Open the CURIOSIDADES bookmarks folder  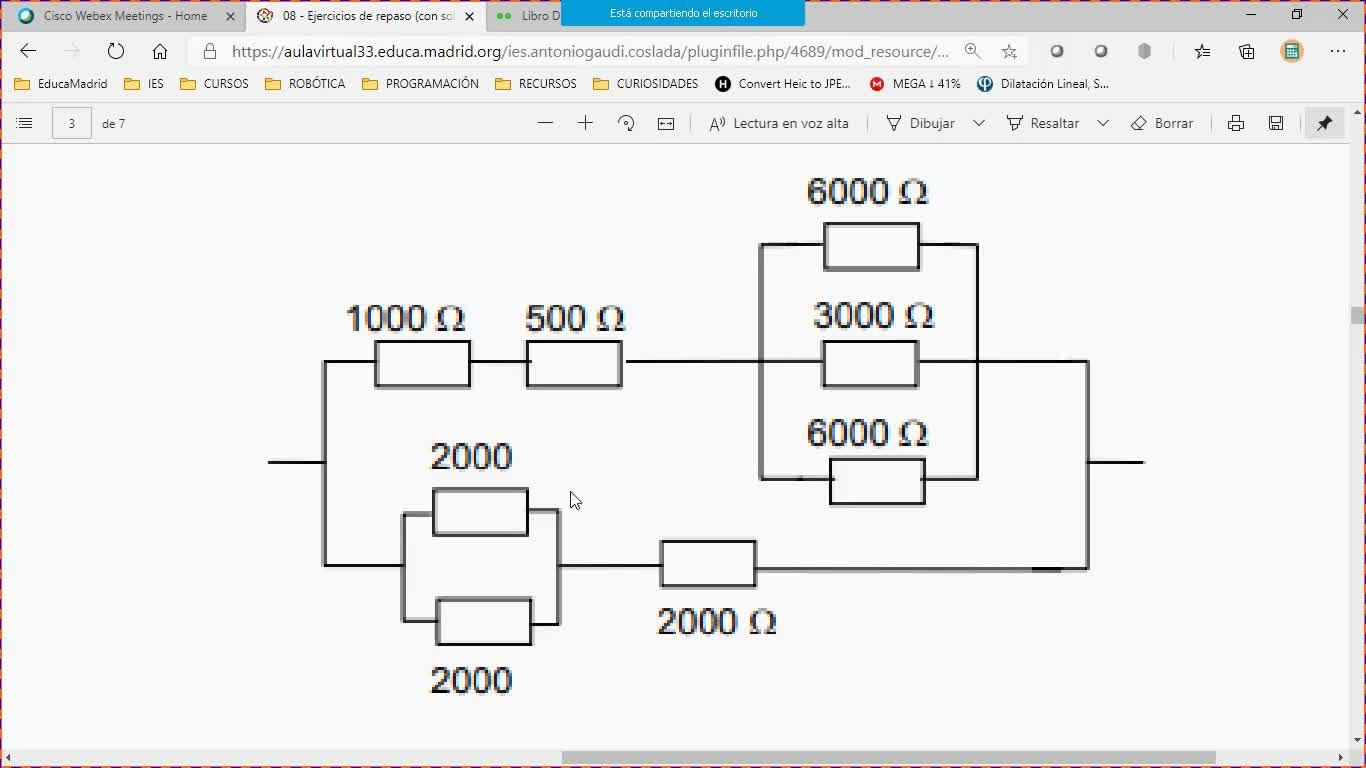646,84
